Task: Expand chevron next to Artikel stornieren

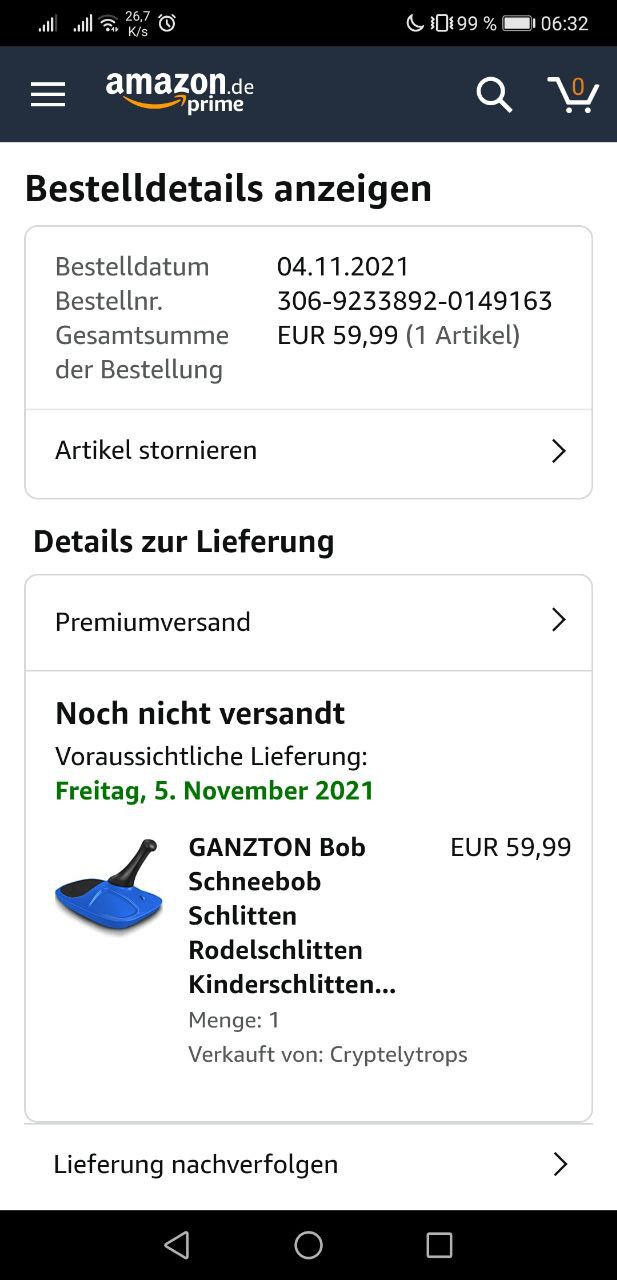Action: click(559, 451)
